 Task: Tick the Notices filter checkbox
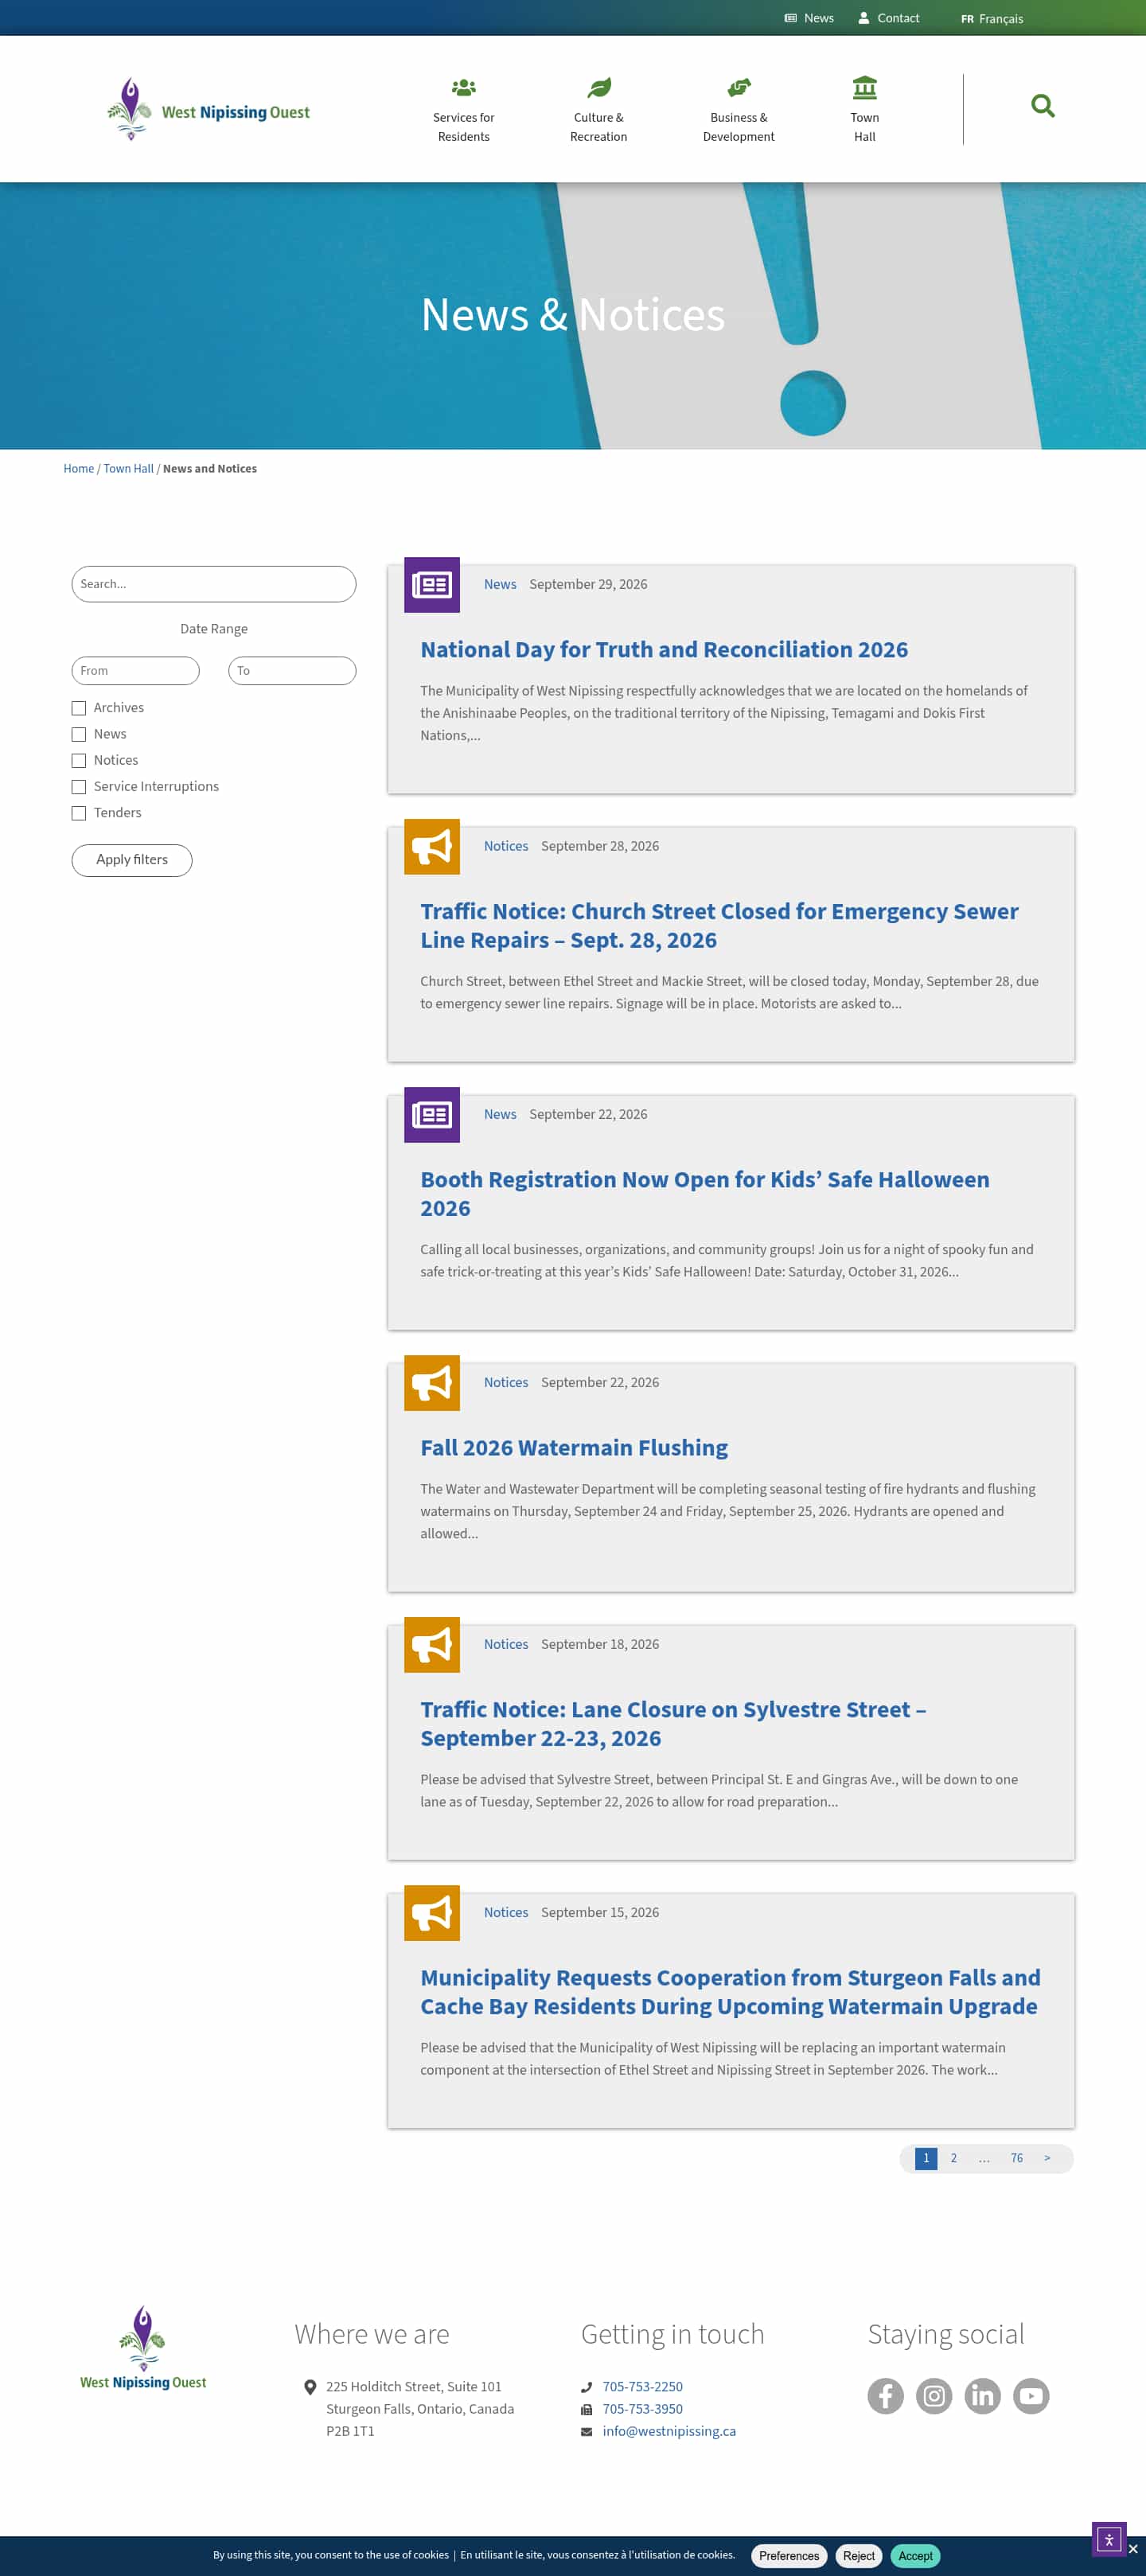point(79,760)
